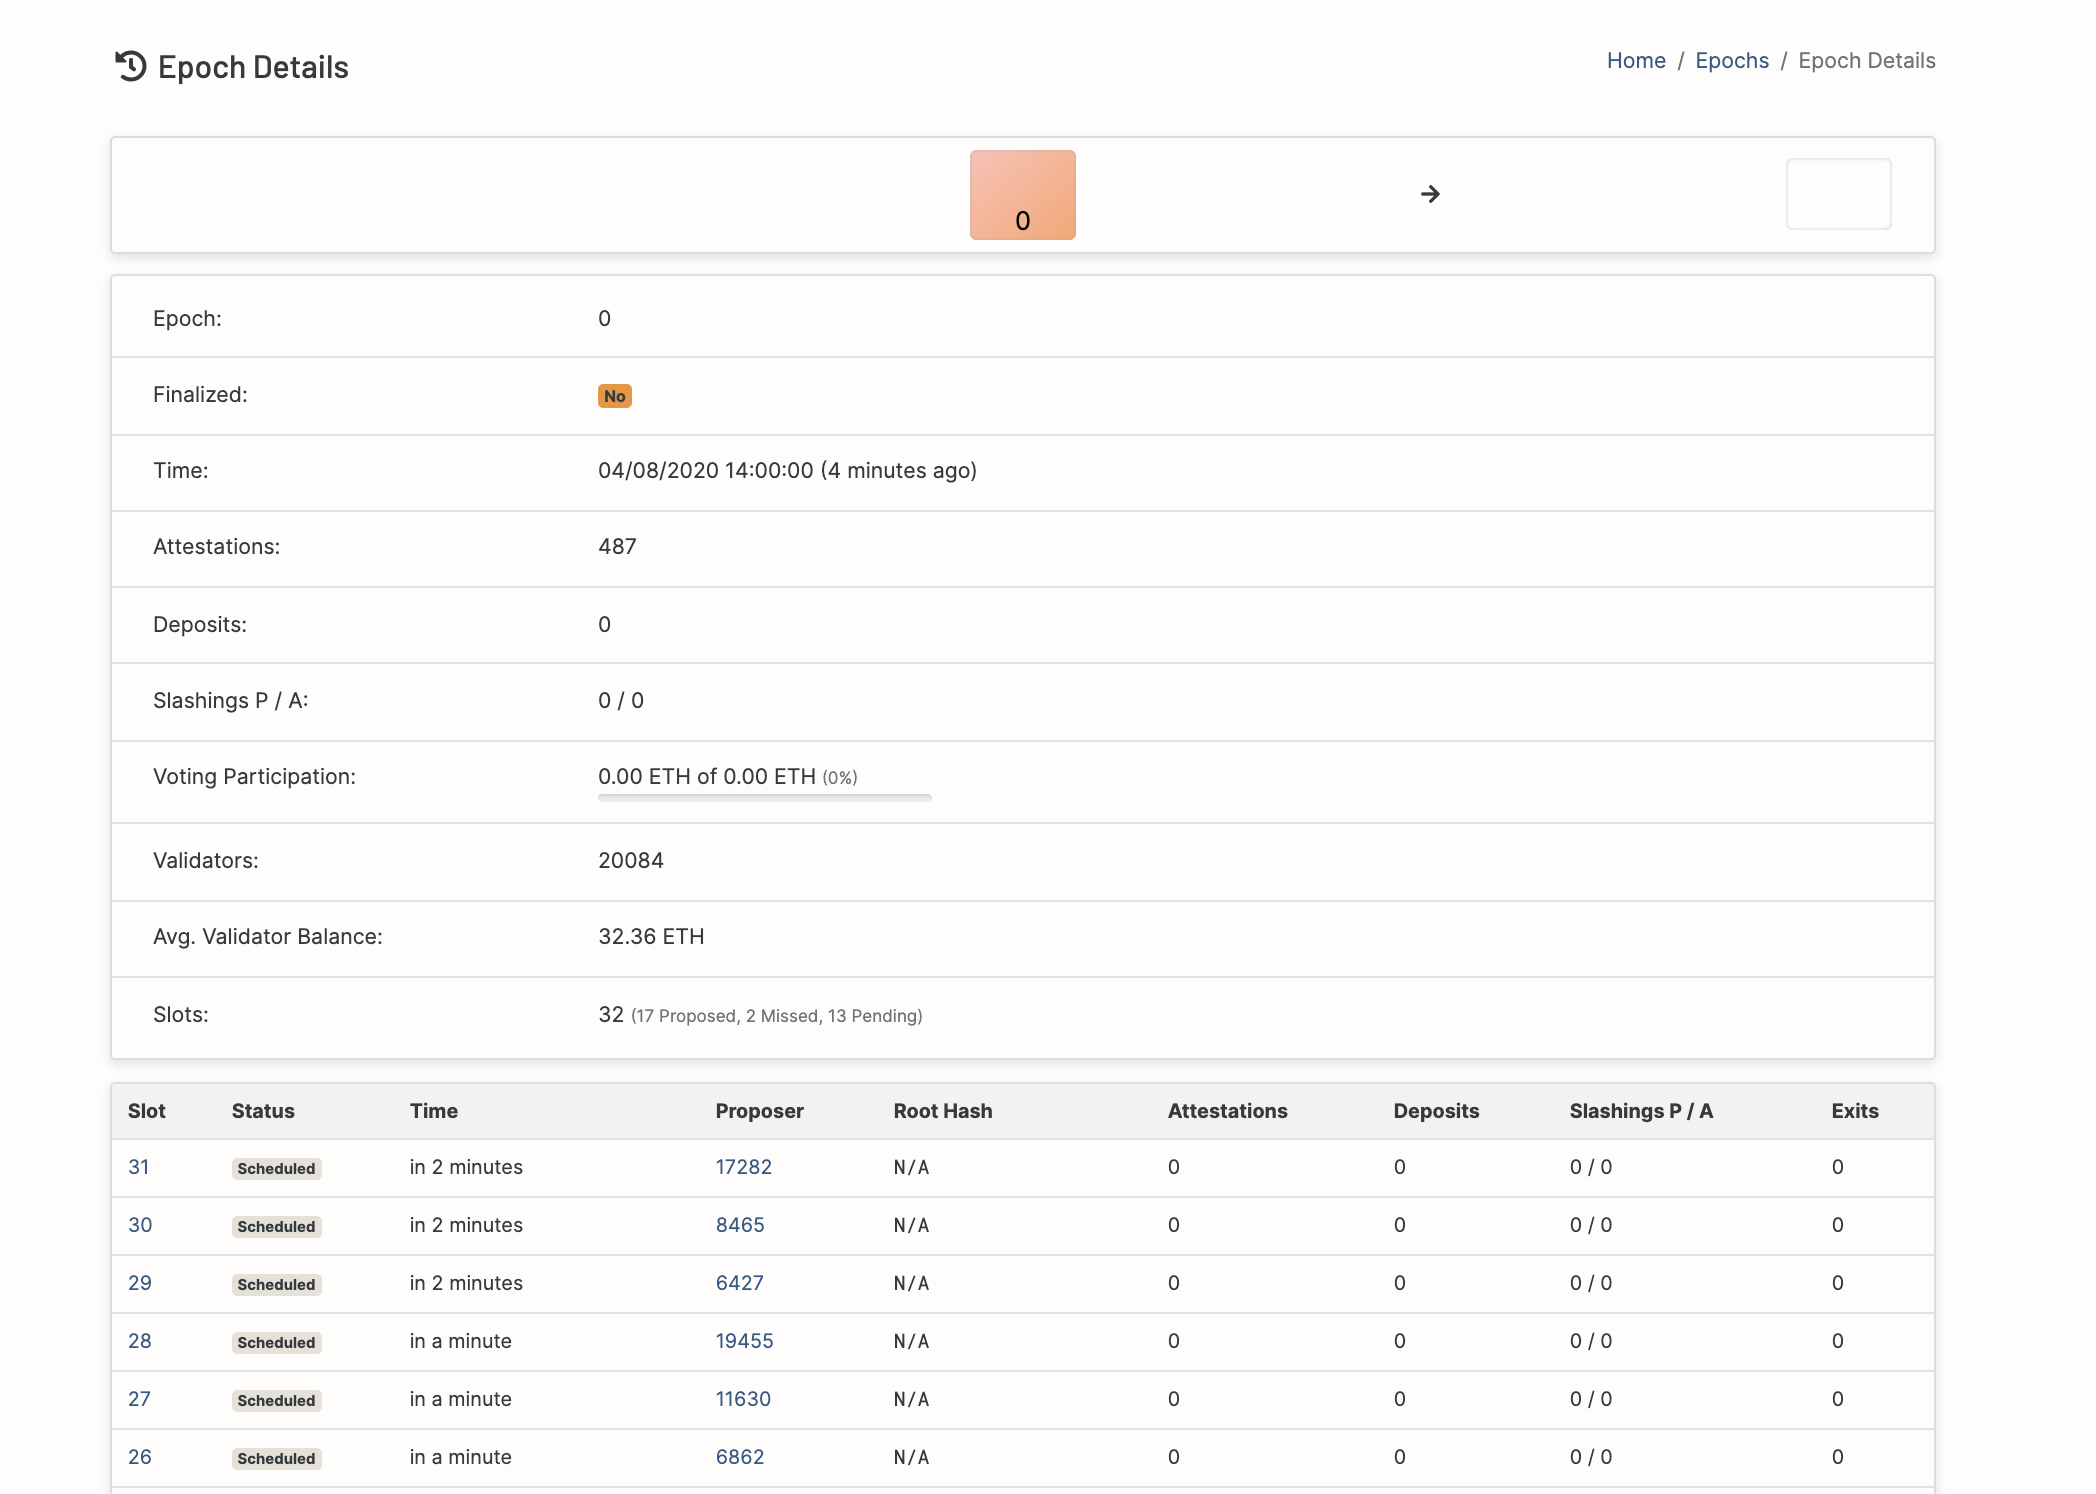Open slot 27 link
This screenshot has width=2096, height=1494.
tap(139, 1399)
